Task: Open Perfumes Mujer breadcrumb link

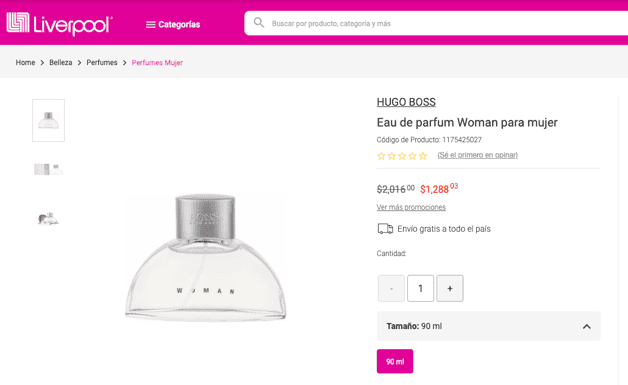Action: 157,62
